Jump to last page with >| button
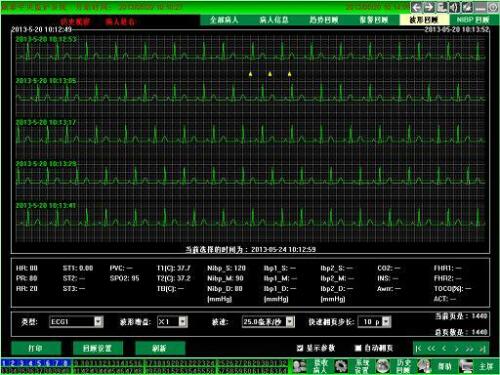 pyautogui.click(x=482, y=349)
